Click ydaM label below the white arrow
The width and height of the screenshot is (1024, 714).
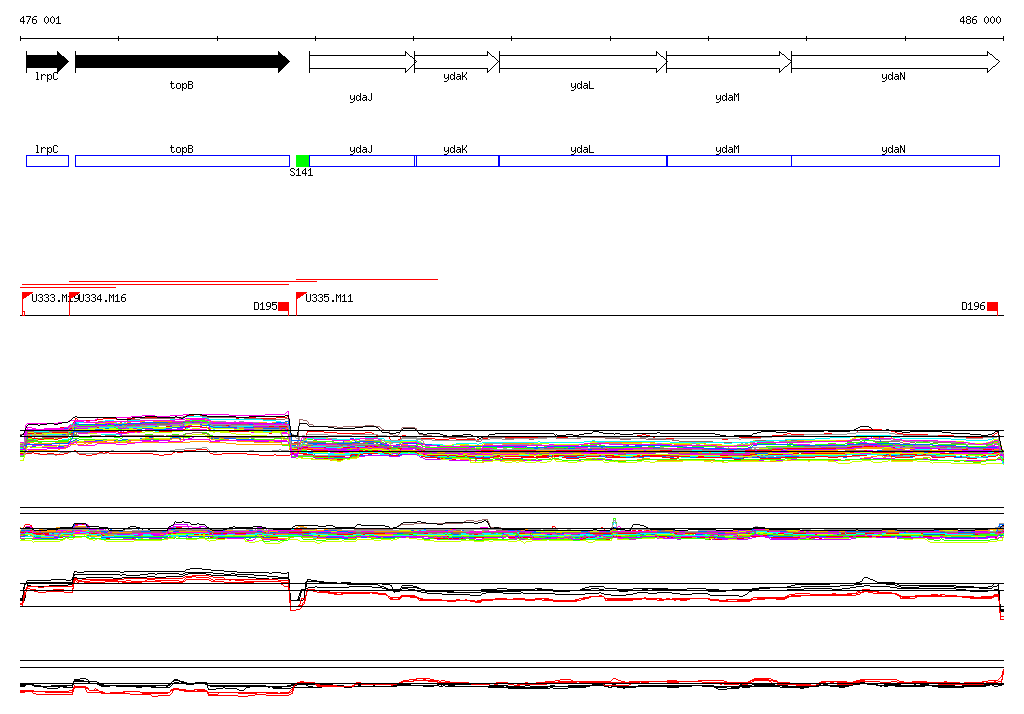(728, 97)
